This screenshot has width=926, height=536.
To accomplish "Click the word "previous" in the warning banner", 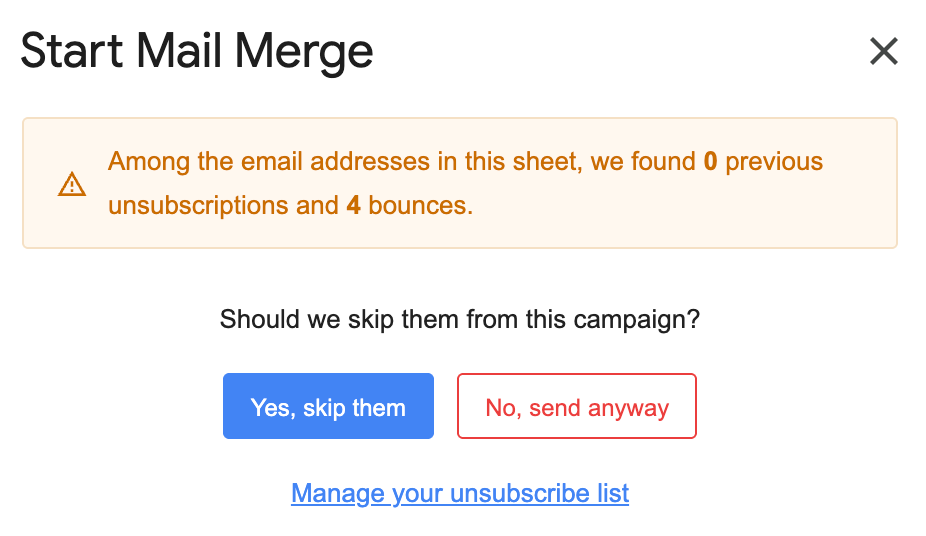I will (x=774, y=161).
